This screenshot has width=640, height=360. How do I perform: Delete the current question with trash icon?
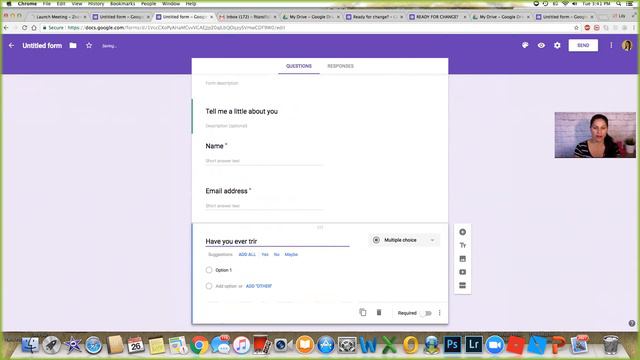click(x=379, y=313)
